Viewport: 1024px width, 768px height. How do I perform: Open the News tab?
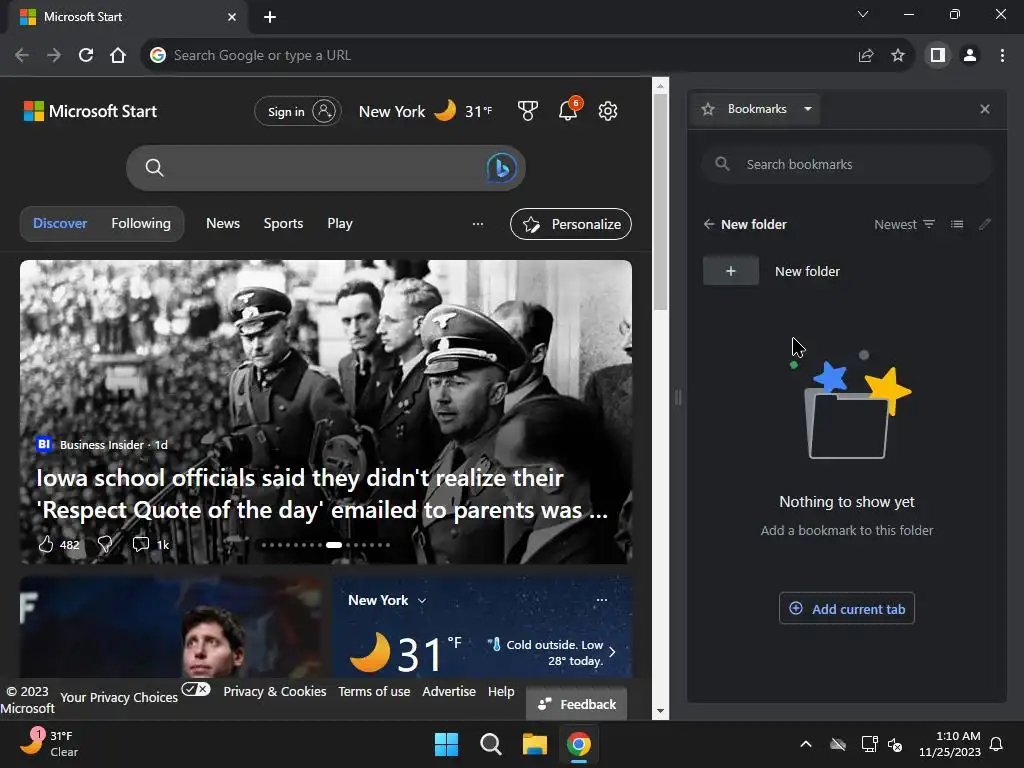pos(223,223)
